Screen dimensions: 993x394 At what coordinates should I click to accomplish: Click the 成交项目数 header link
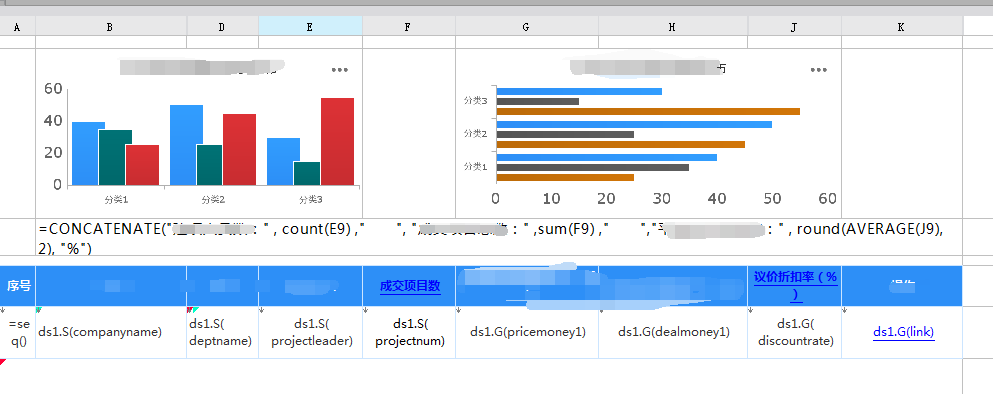coord(410,286)
